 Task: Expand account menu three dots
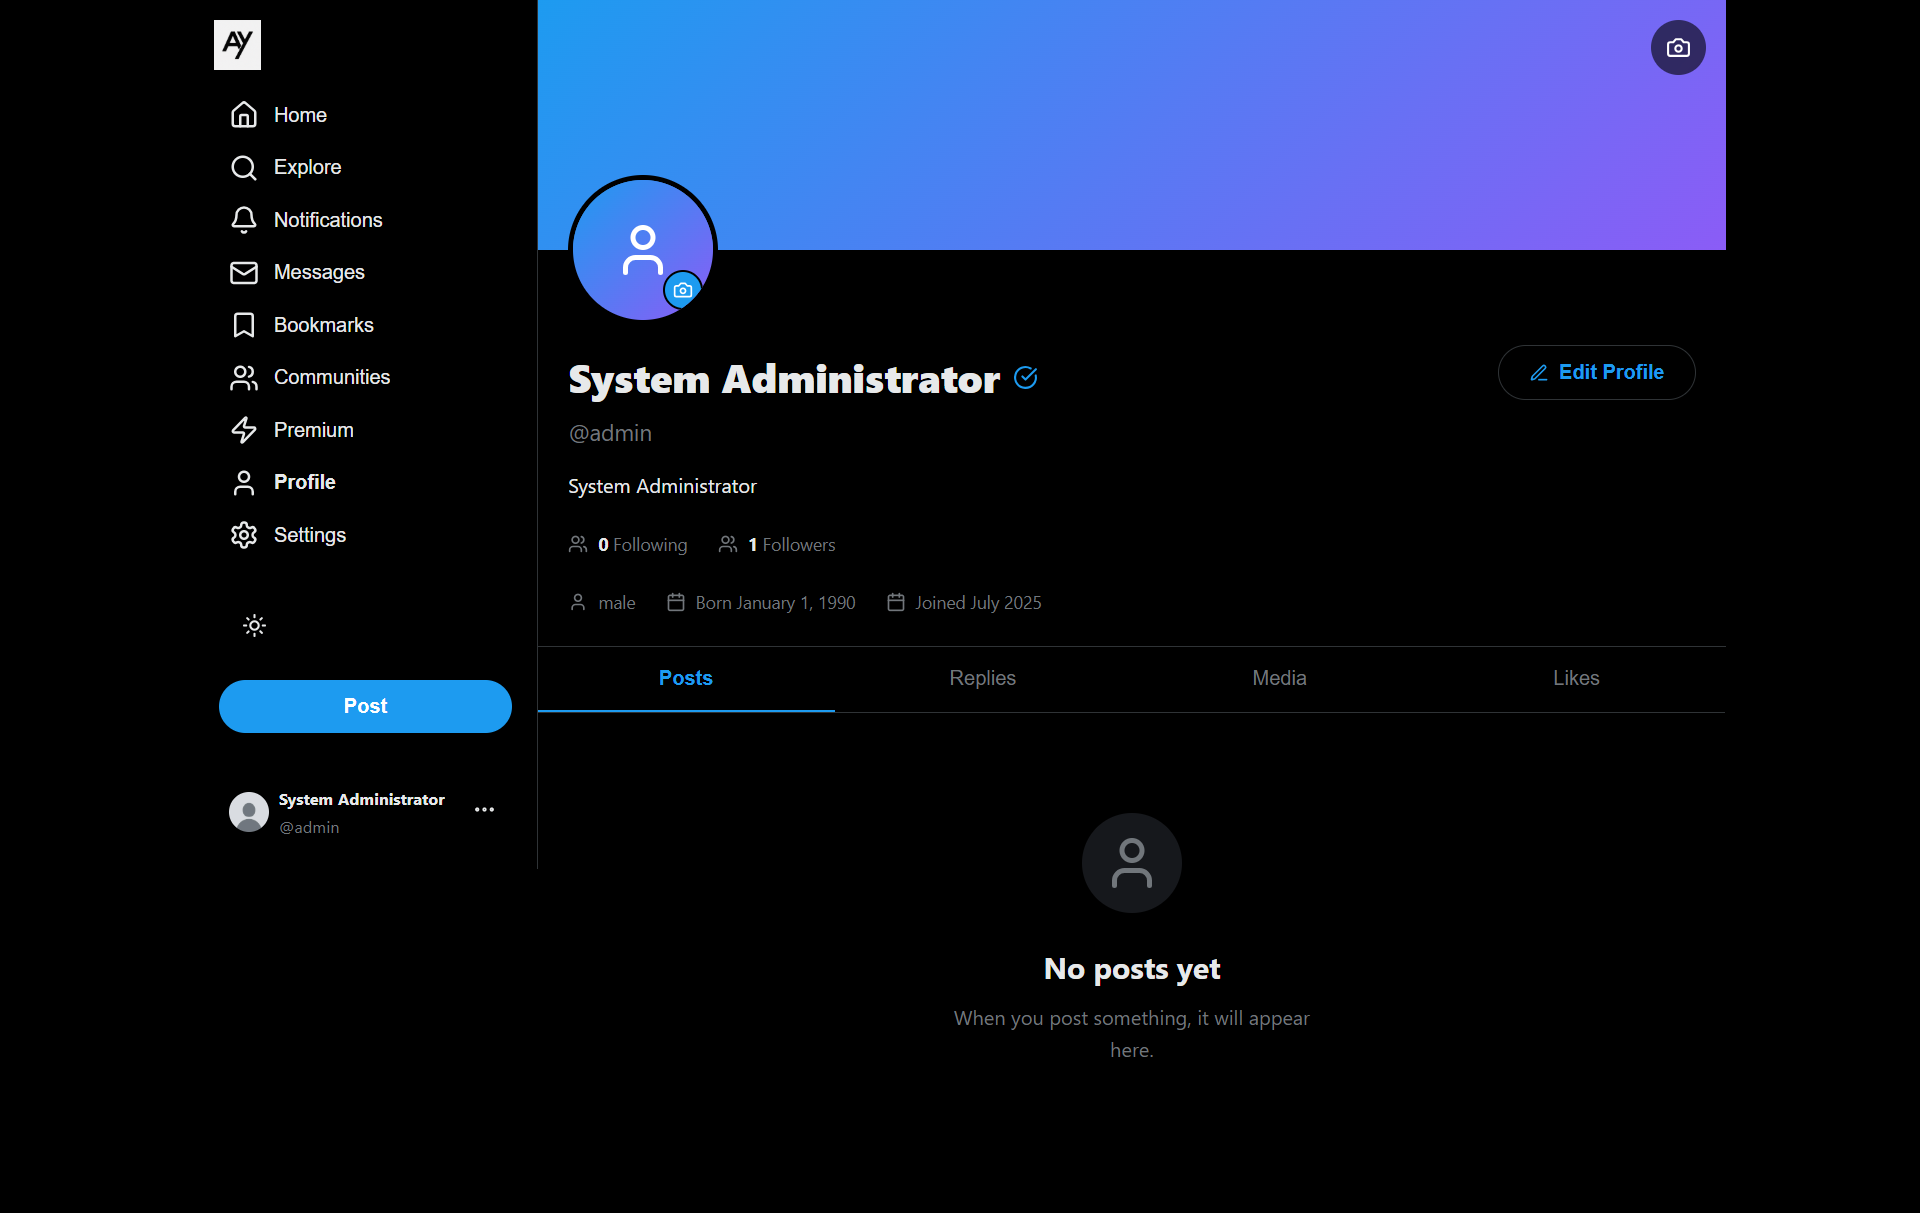pyautogui.click(x=484, y=810)
